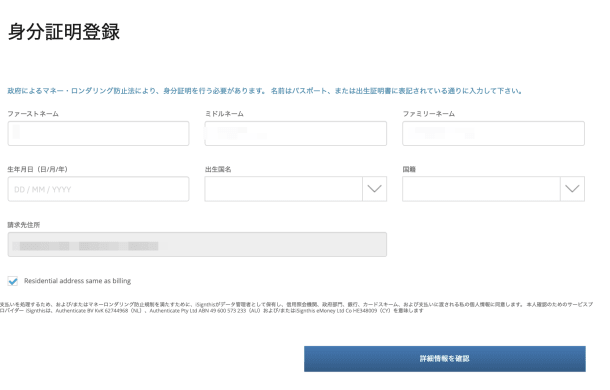The width and height of the screenshot is (610, 390).
Task: Click the iSignthis consent disclaimer text
Action: pyautogui.click(x=296, y=307)
